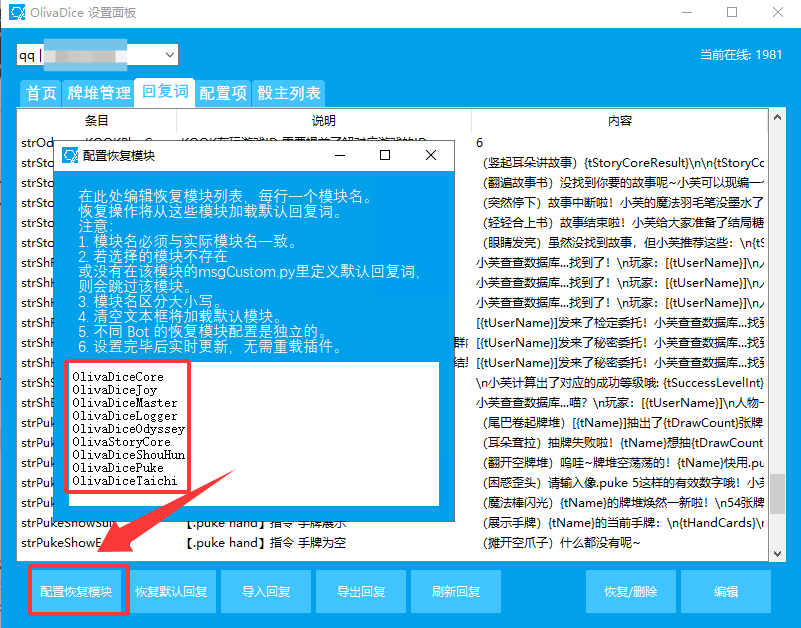The height and width of the screenshot is (628, 801).
Task: Switch to the 首页 tab
Action: click(40, 93)
